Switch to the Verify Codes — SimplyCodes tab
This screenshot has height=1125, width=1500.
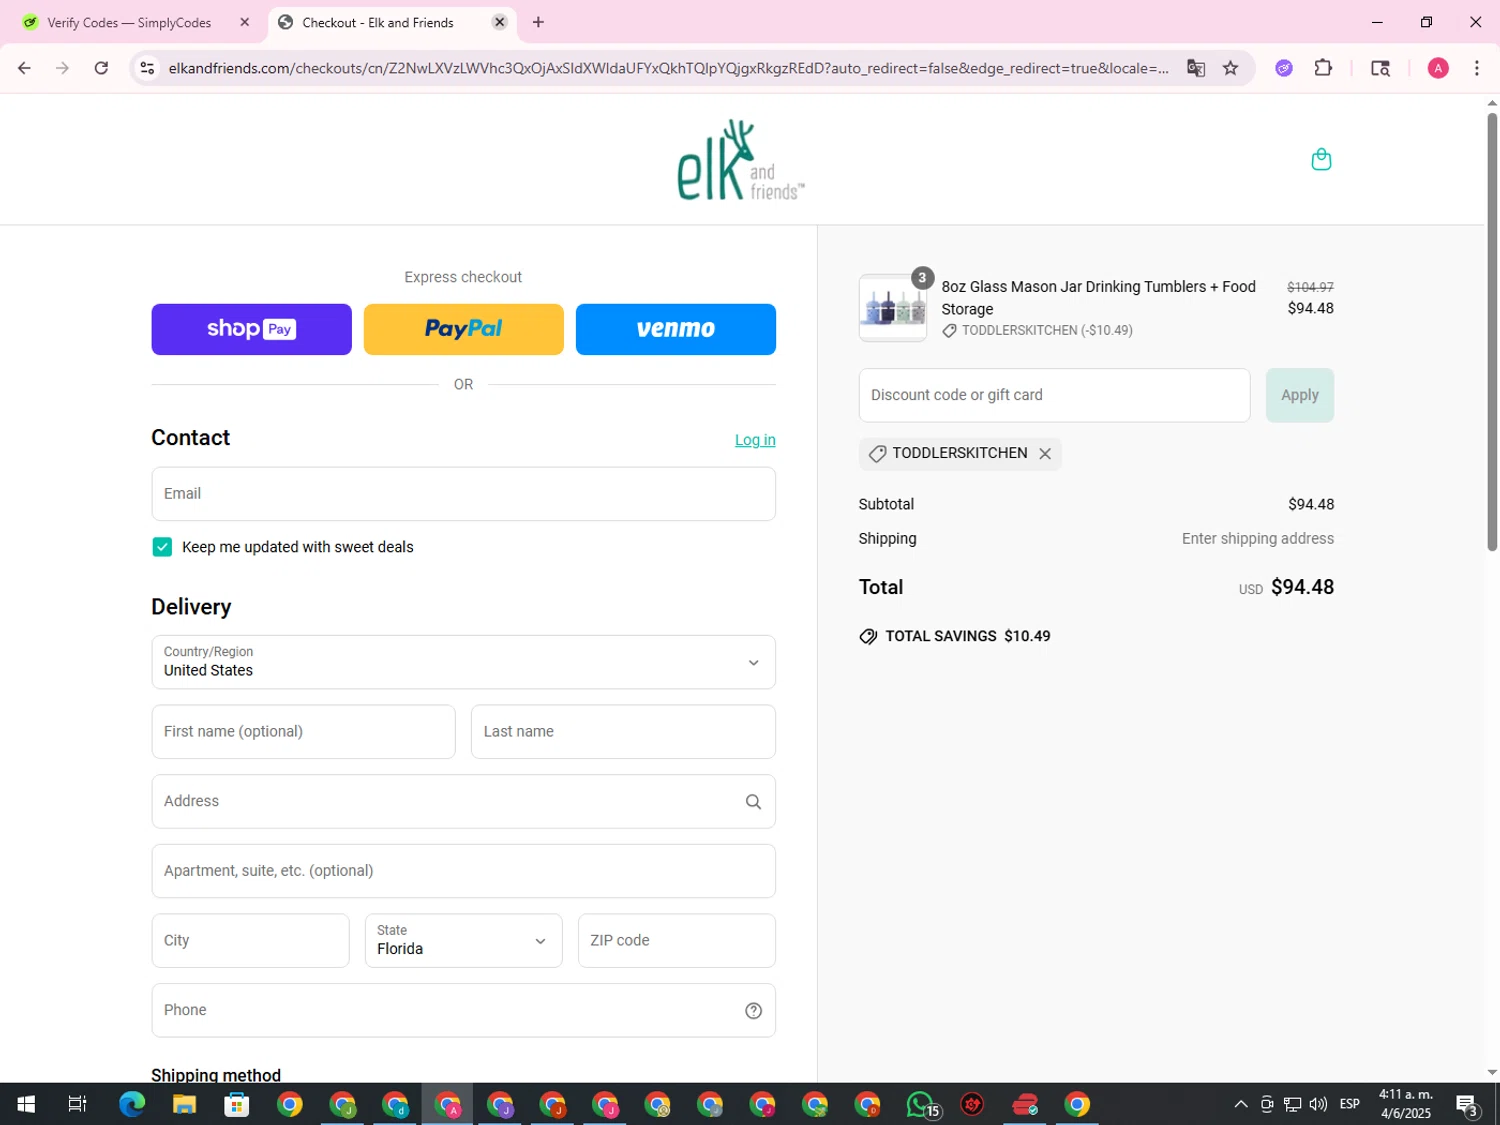point(130,22)
